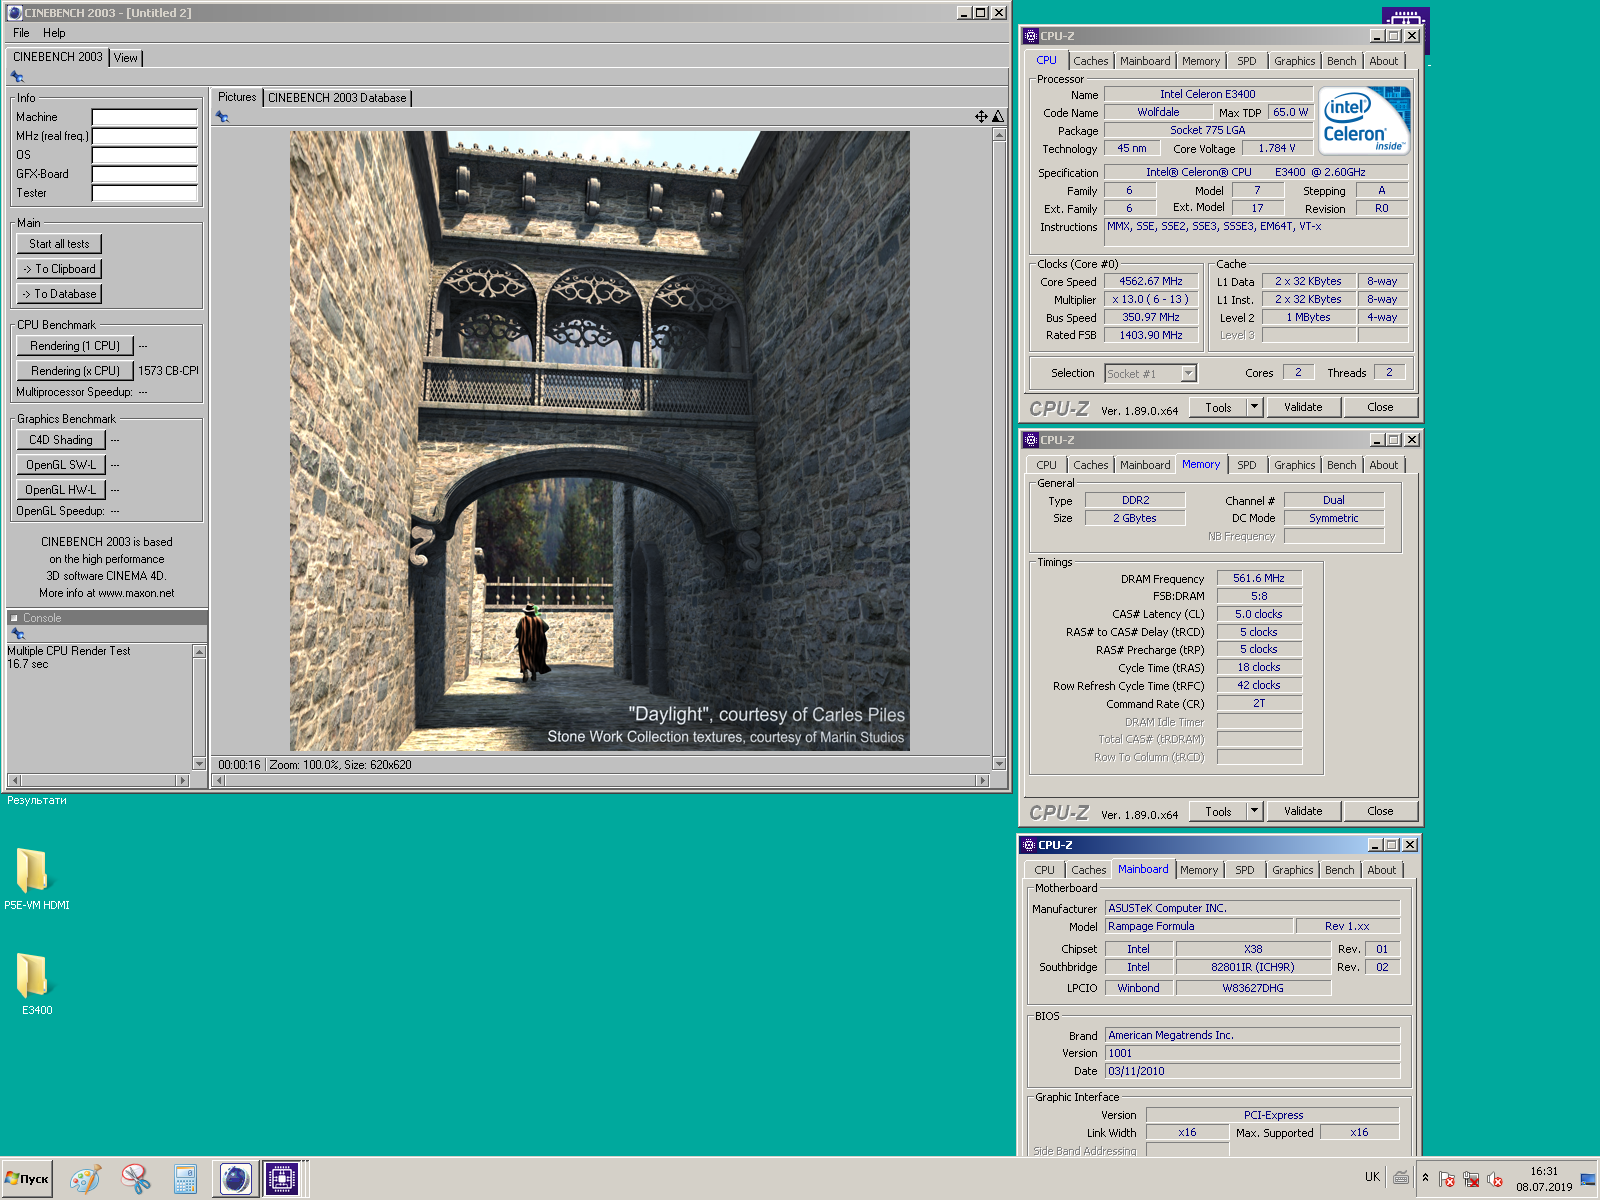Launch Paint from the taskbar

tap(85, 1179)
